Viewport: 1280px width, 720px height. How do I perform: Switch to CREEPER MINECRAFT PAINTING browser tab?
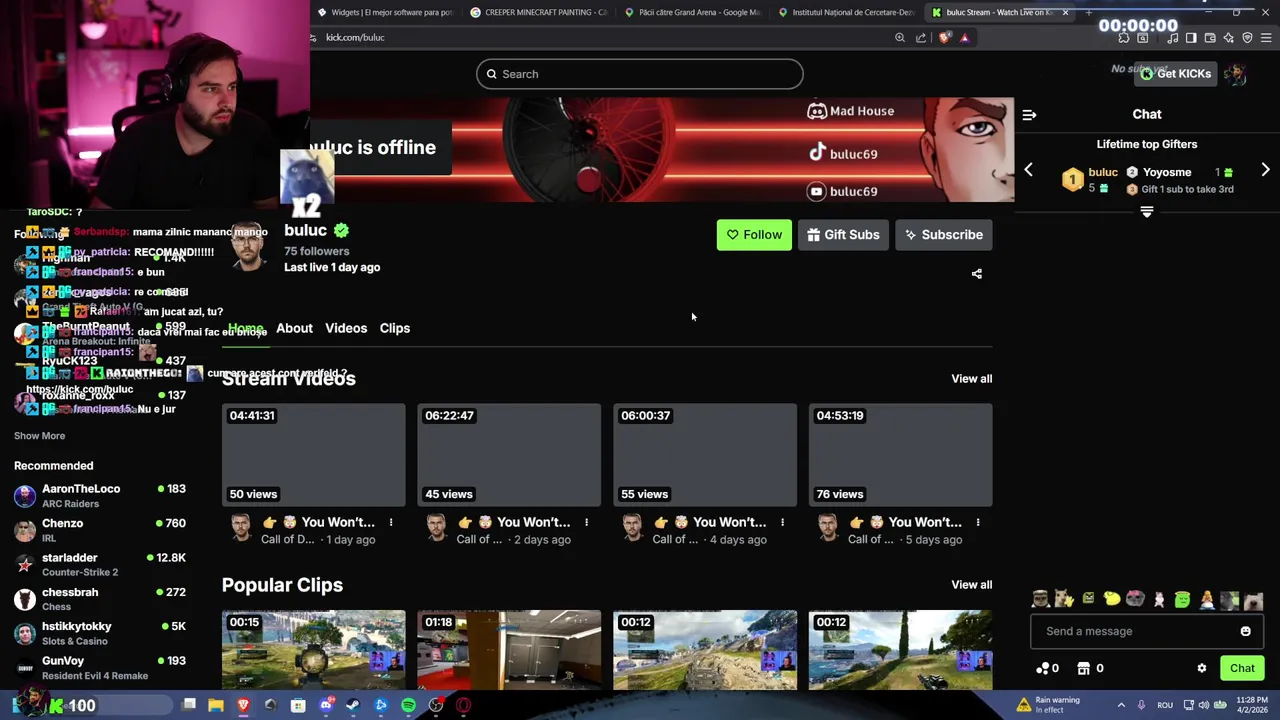(x=538, y=12)
